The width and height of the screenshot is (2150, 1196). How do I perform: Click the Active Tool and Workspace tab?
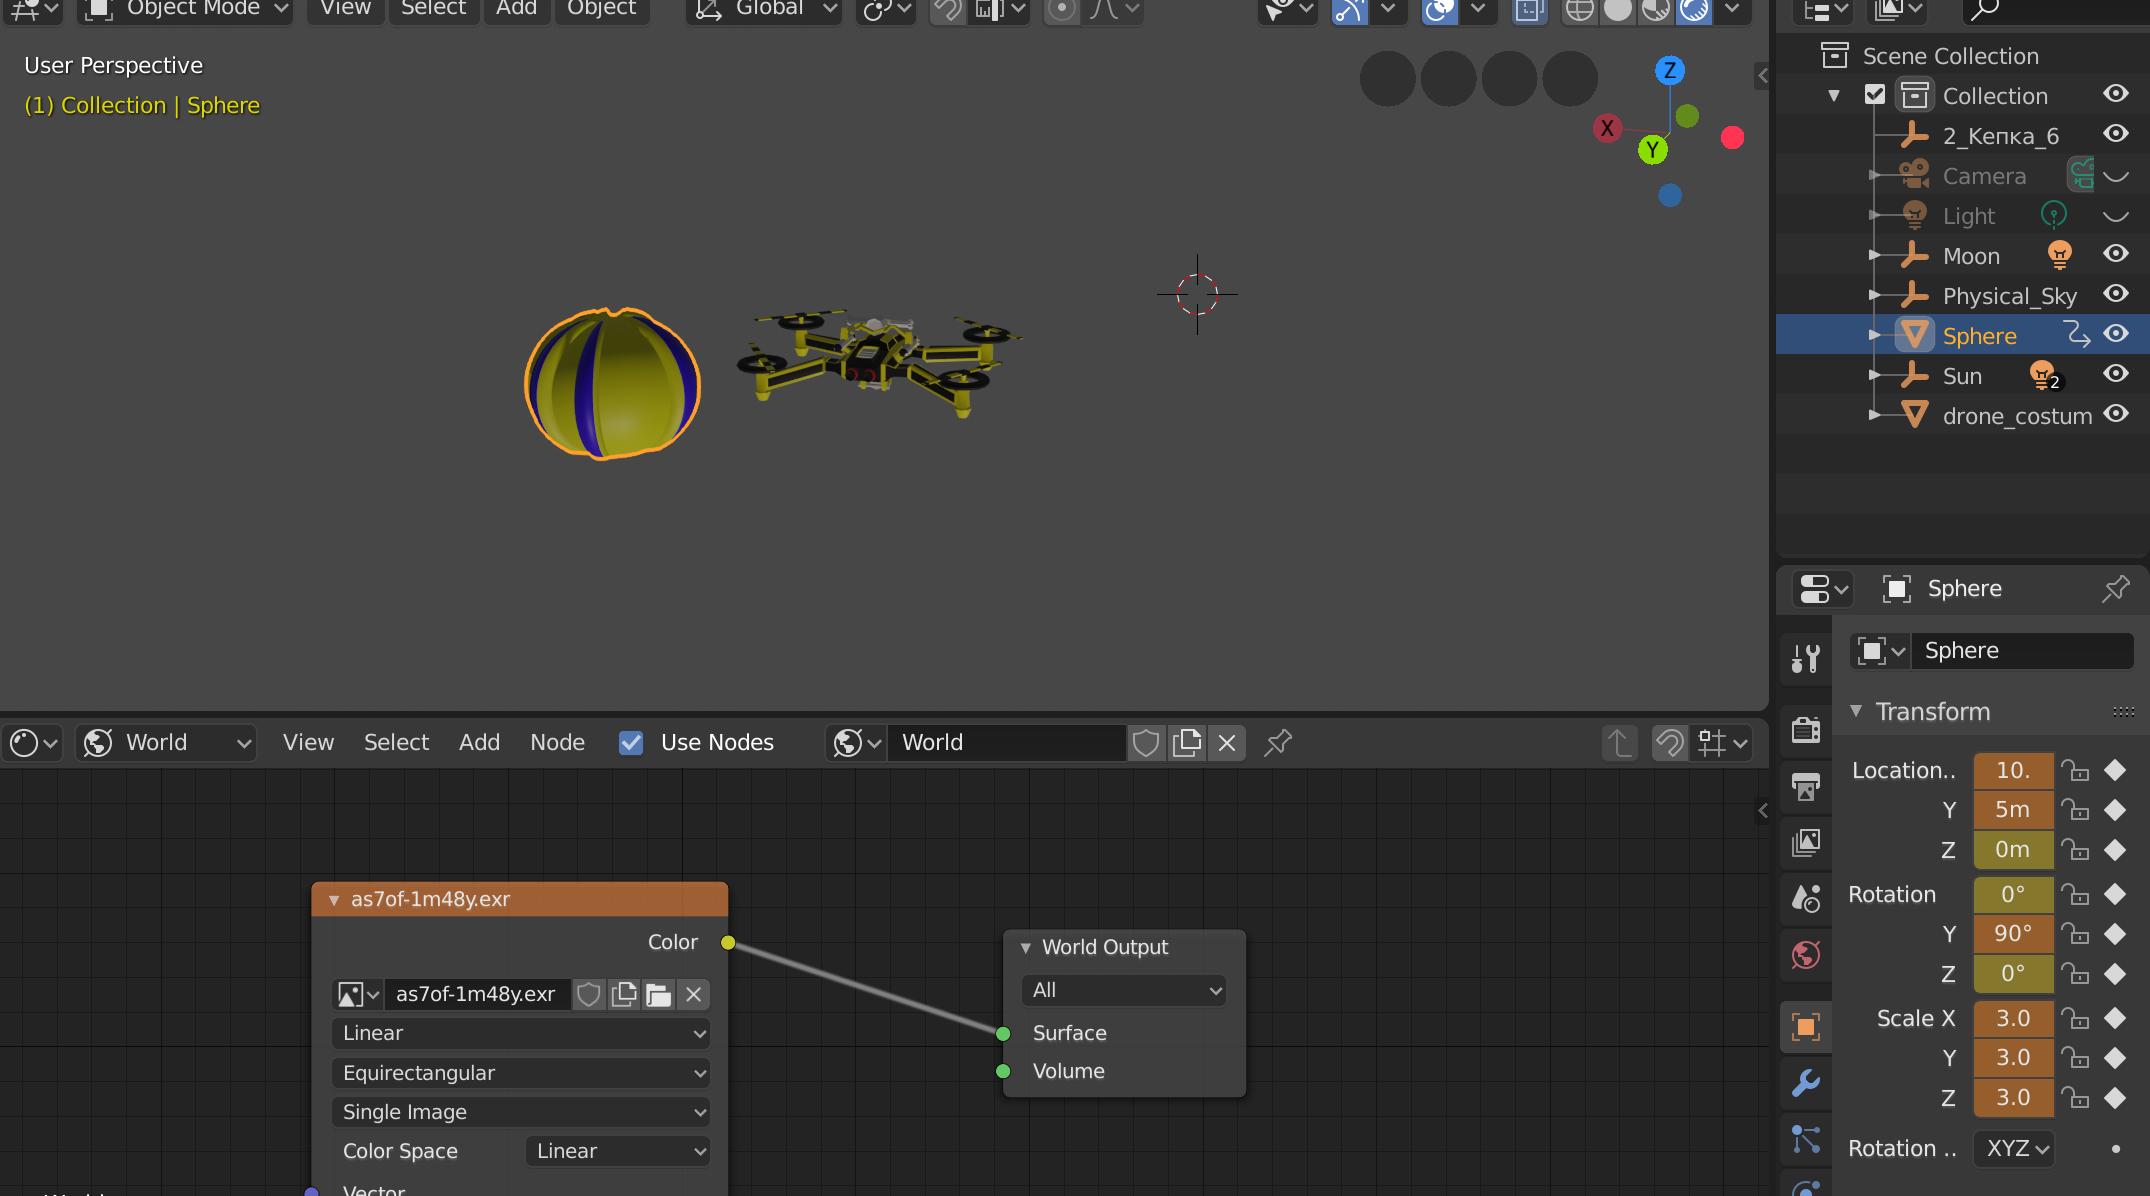click(x=1805, y=658)
